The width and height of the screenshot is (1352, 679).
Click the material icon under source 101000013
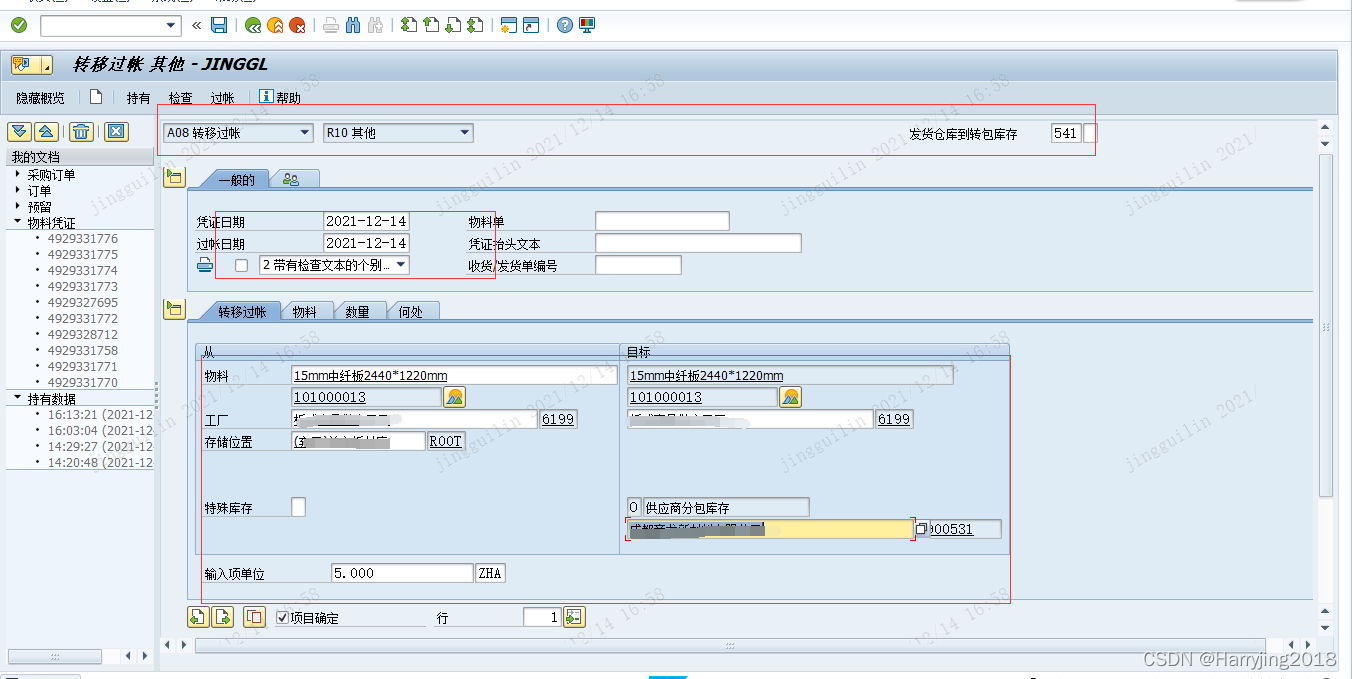pyautogui.click(x=454, y=397)
